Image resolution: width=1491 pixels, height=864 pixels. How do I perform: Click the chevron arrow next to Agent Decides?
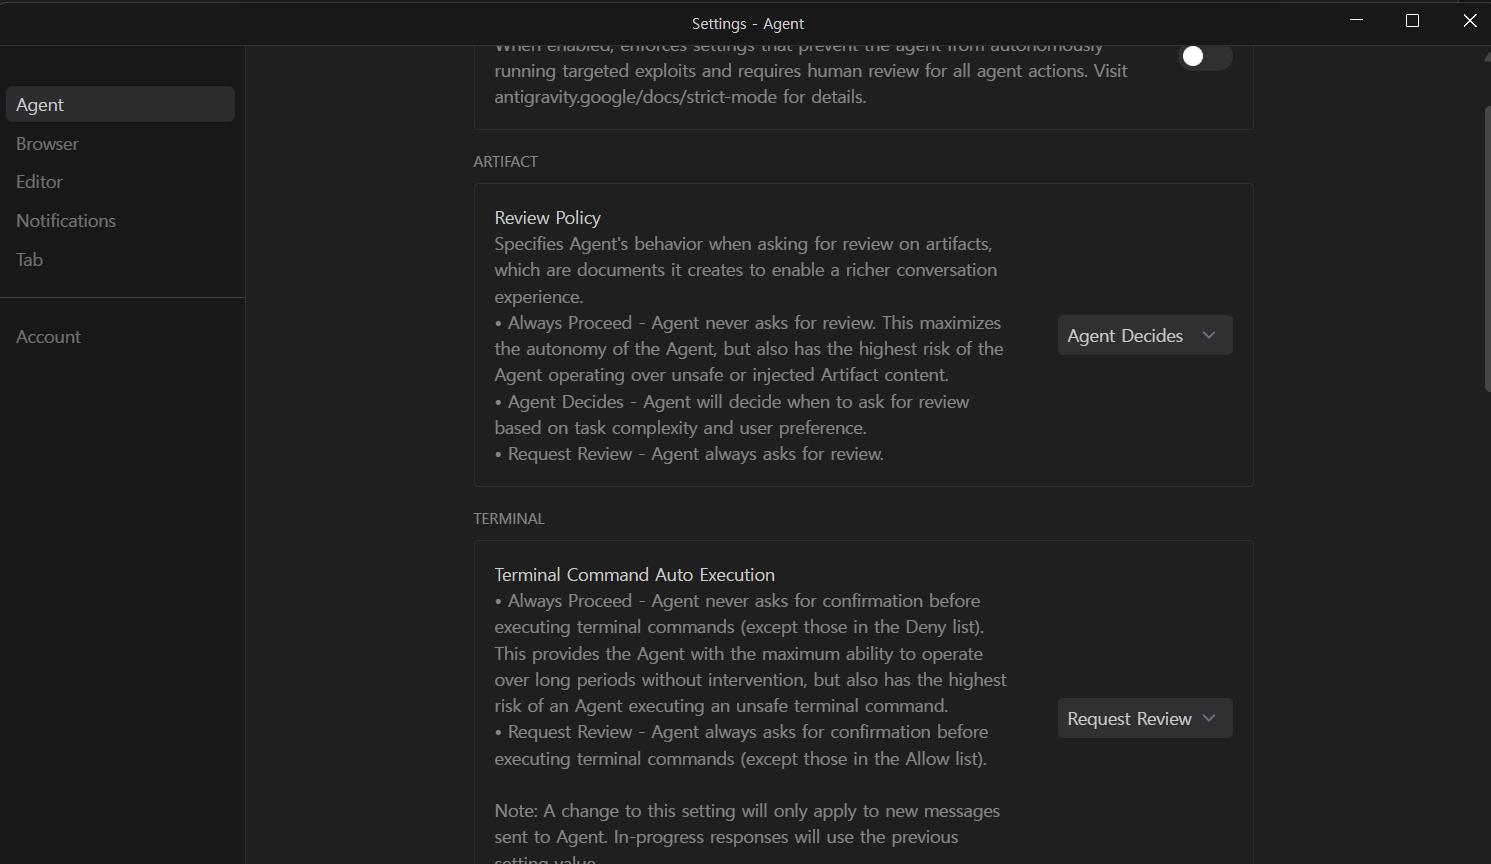click(1209, 335)
